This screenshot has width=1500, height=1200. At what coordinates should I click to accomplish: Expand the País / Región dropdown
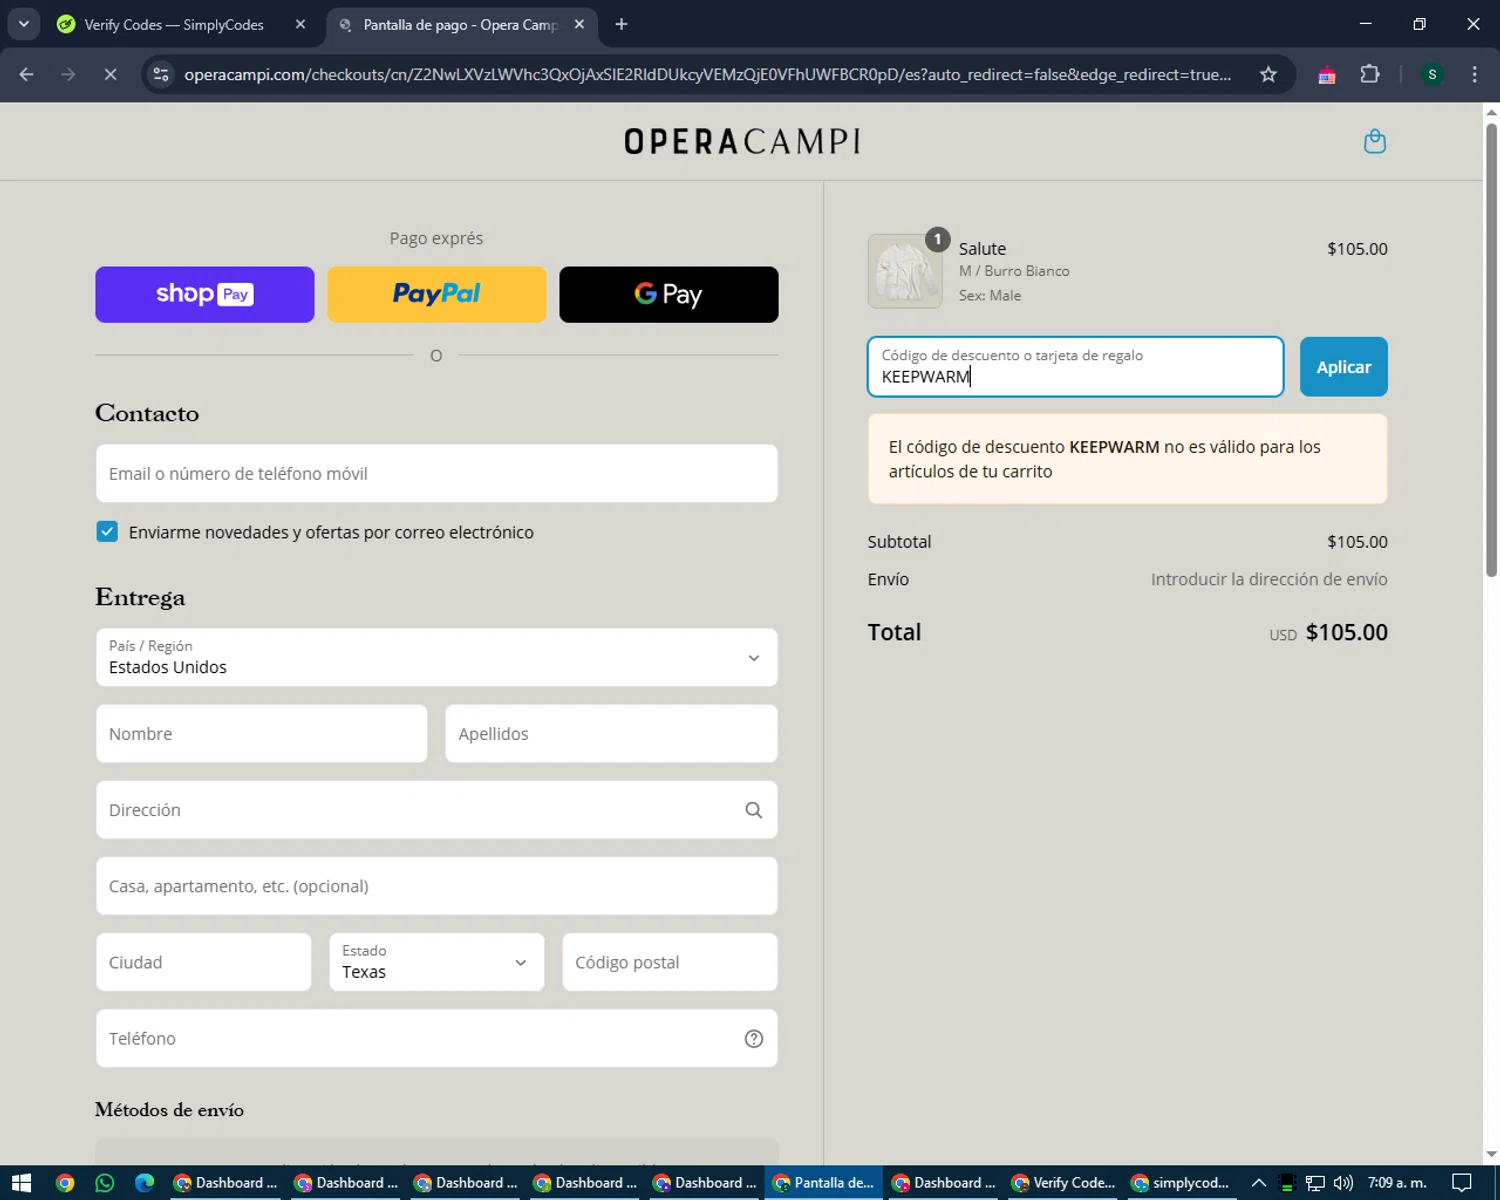click(437, 657)
